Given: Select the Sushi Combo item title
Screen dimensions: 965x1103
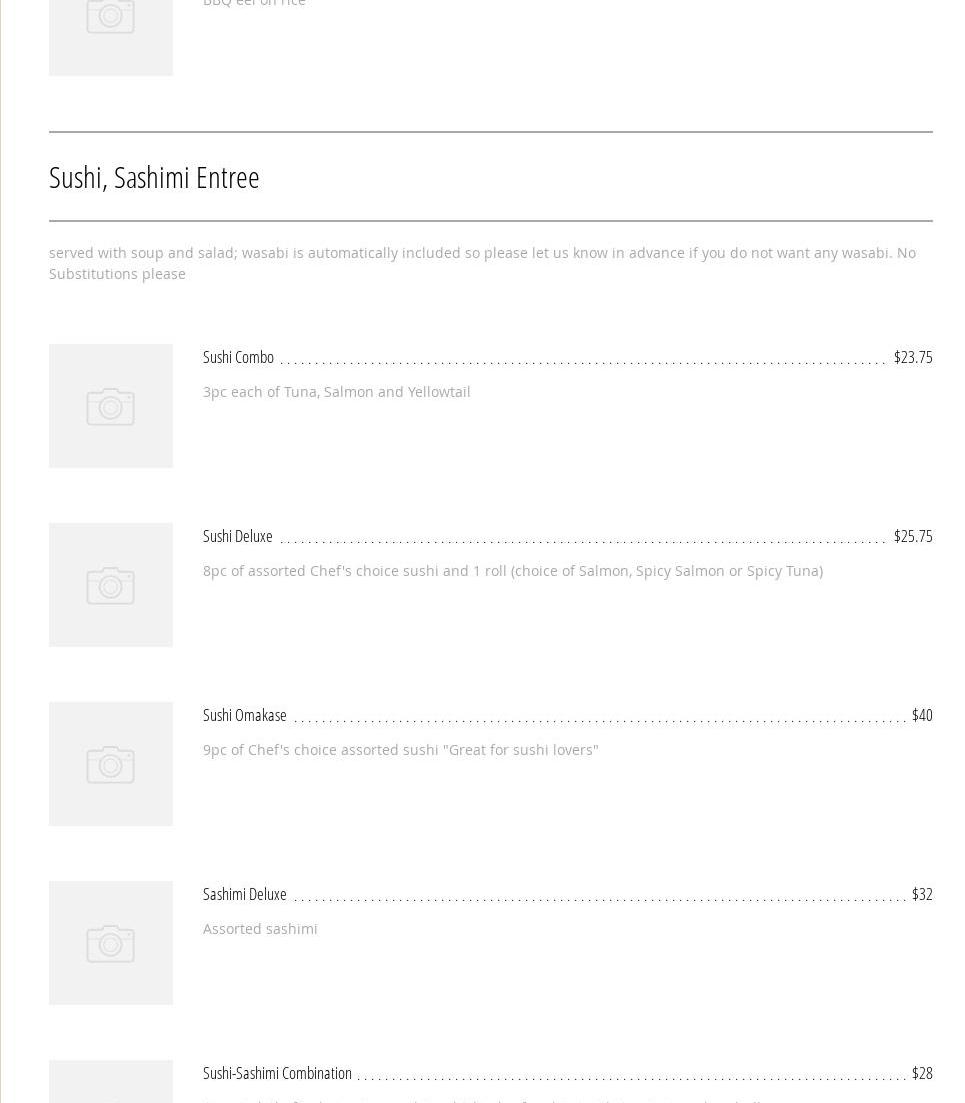Looking at the screenshot, I should coord(238,357).
